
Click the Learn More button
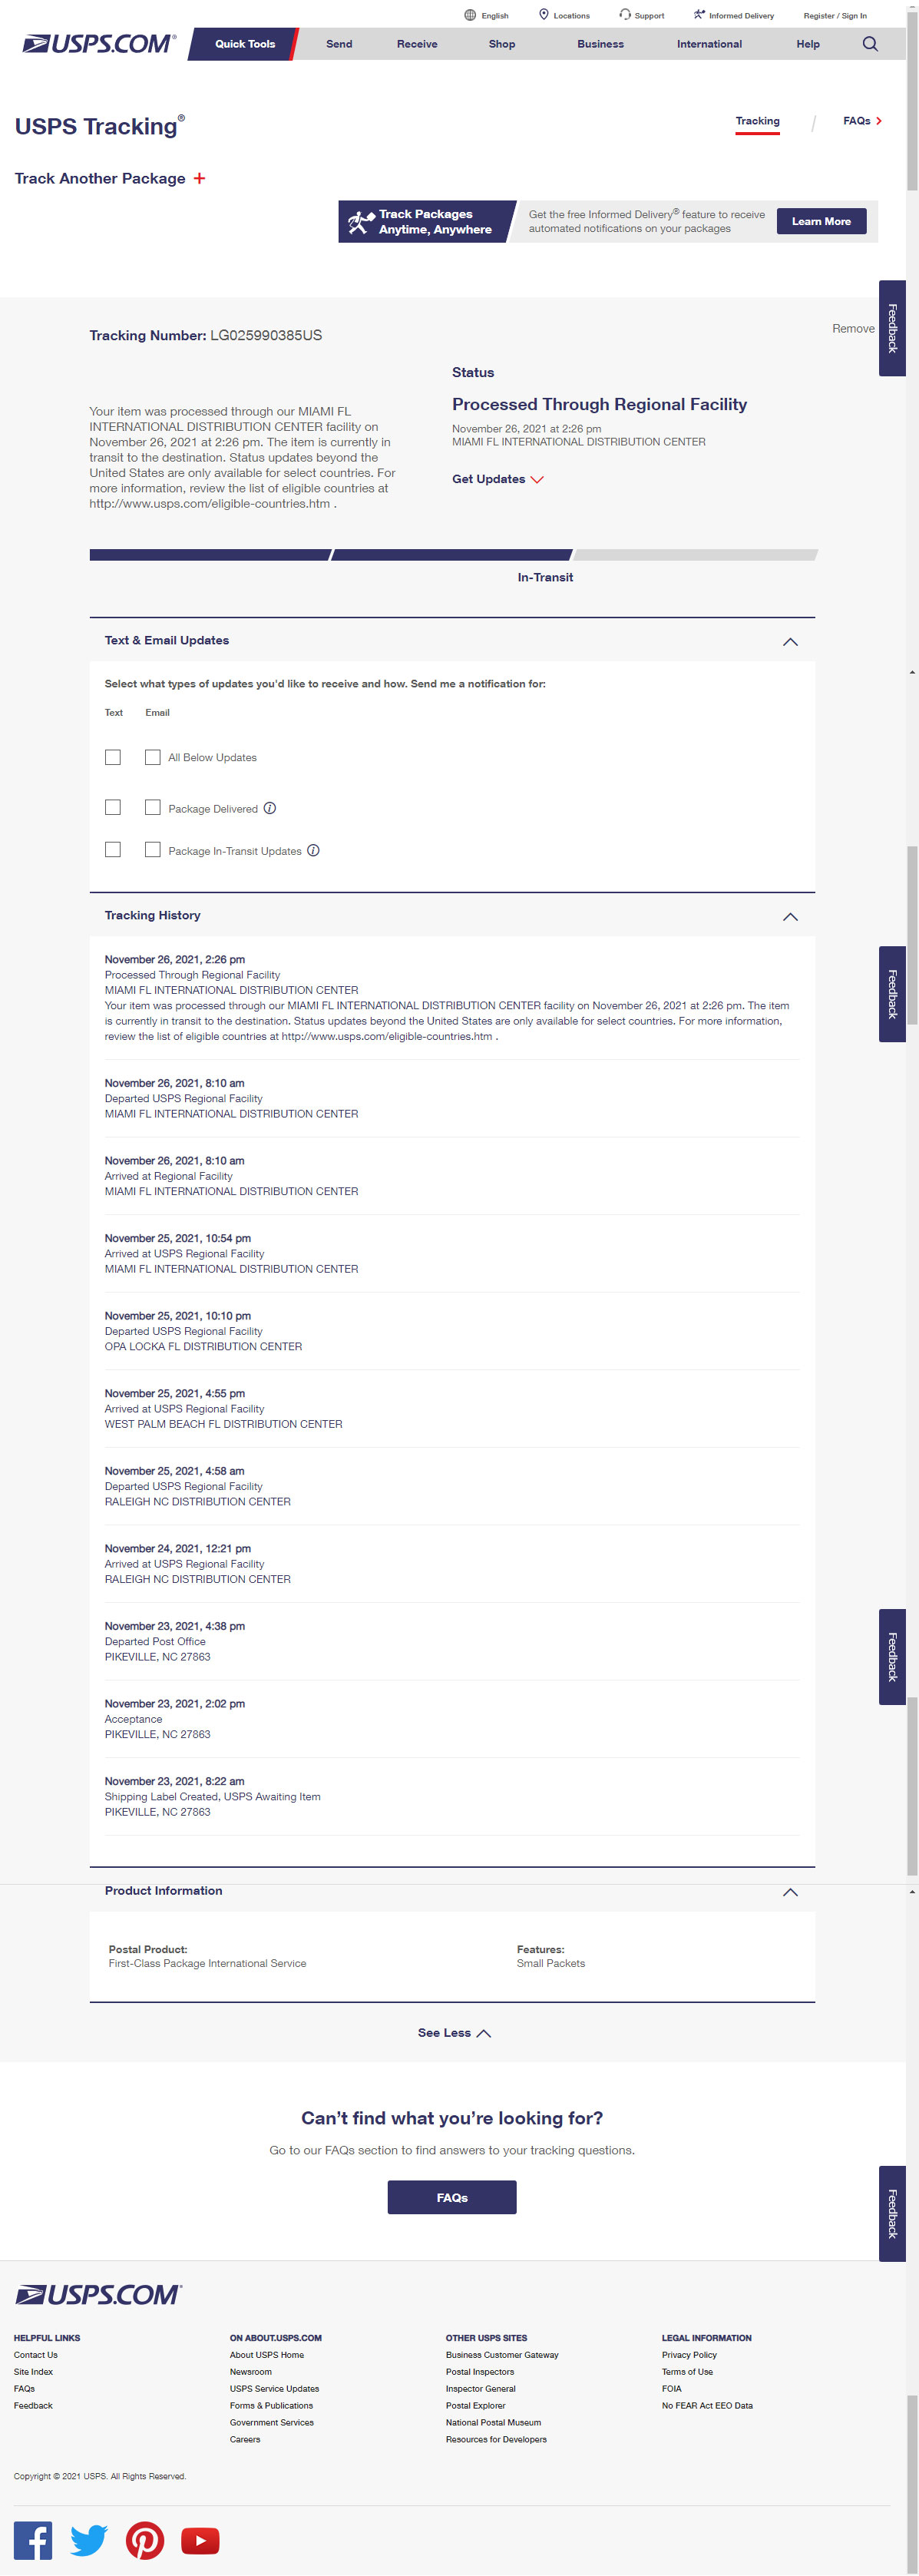coord(820,221)
